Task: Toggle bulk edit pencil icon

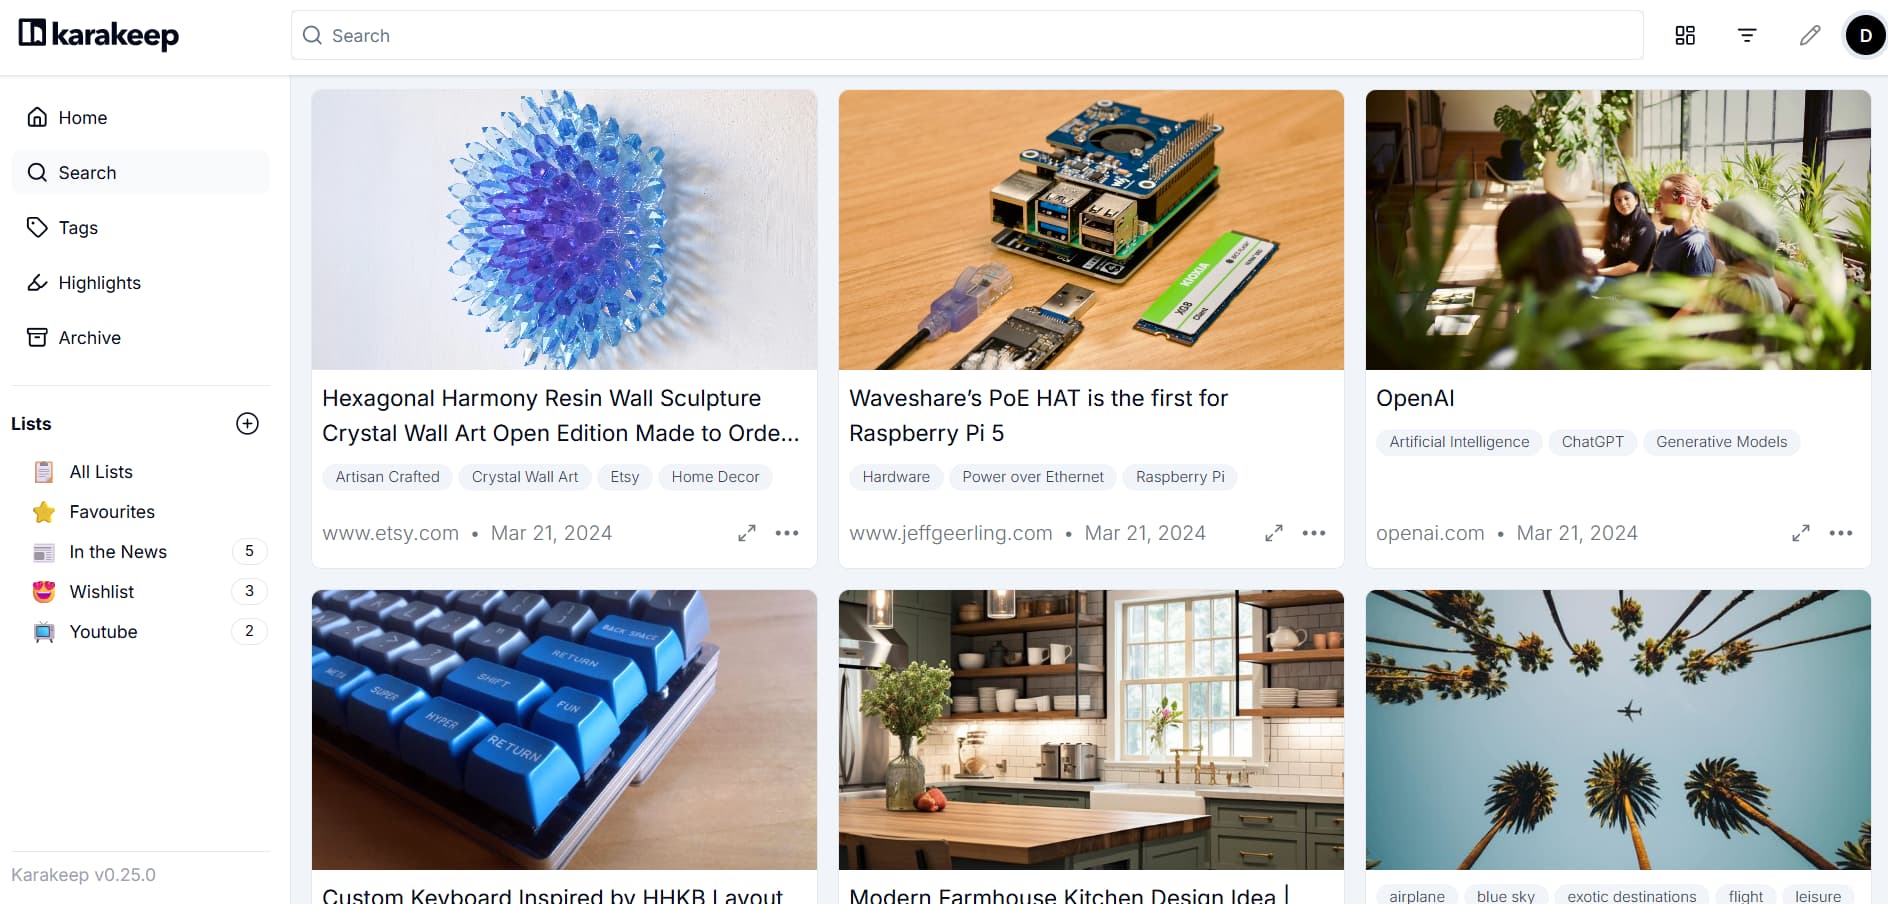Action: tap(1810, 36)
